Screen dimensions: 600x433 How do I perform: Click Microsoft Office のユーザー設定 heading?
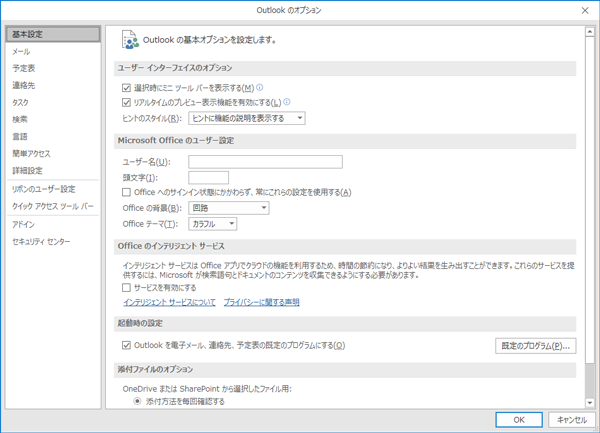[176, 140]
